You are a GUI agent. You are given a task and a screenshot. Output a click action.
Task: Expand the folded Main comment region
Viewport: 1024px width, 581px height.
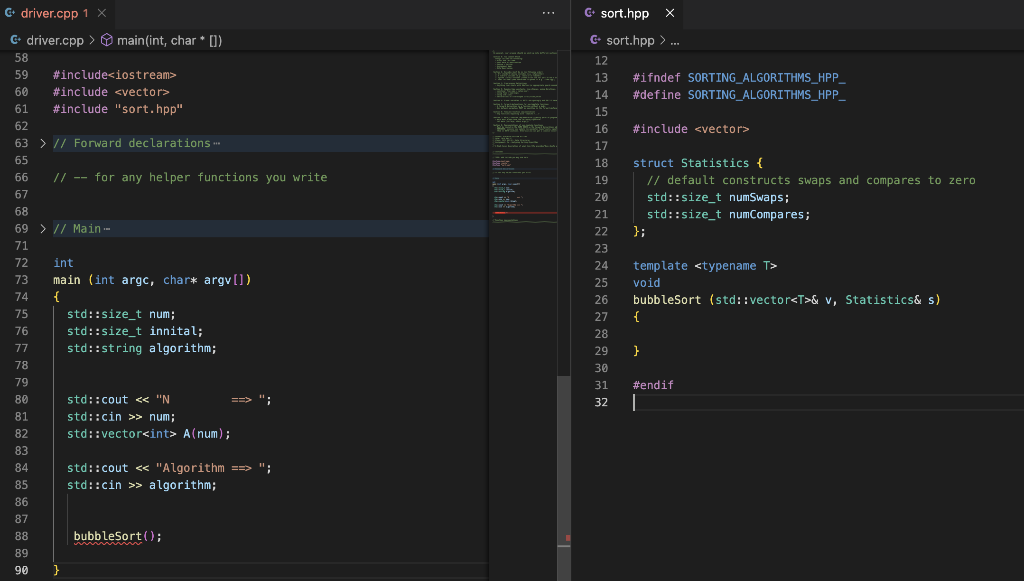coord(42,228)
